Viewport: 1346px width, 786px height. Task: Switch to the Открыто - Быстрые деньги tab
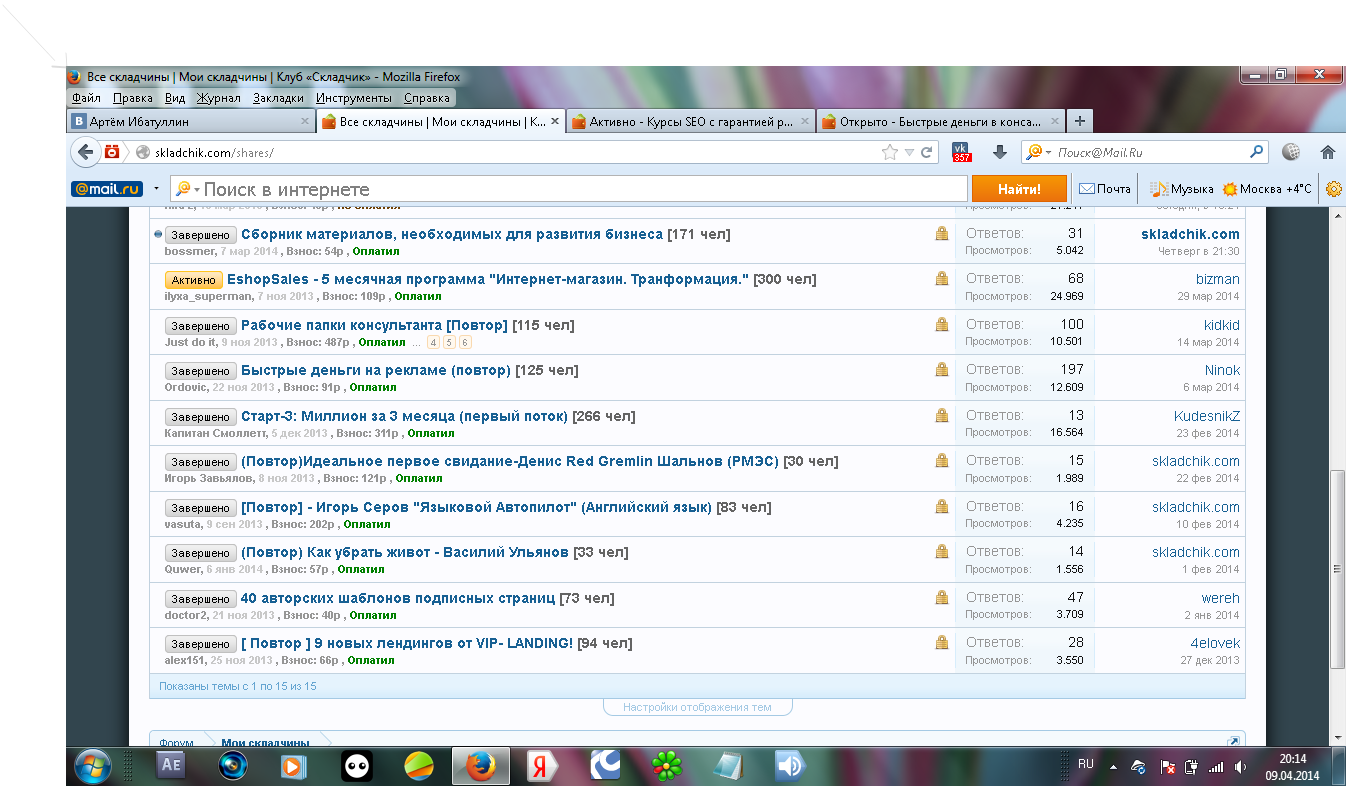point(940,121)
